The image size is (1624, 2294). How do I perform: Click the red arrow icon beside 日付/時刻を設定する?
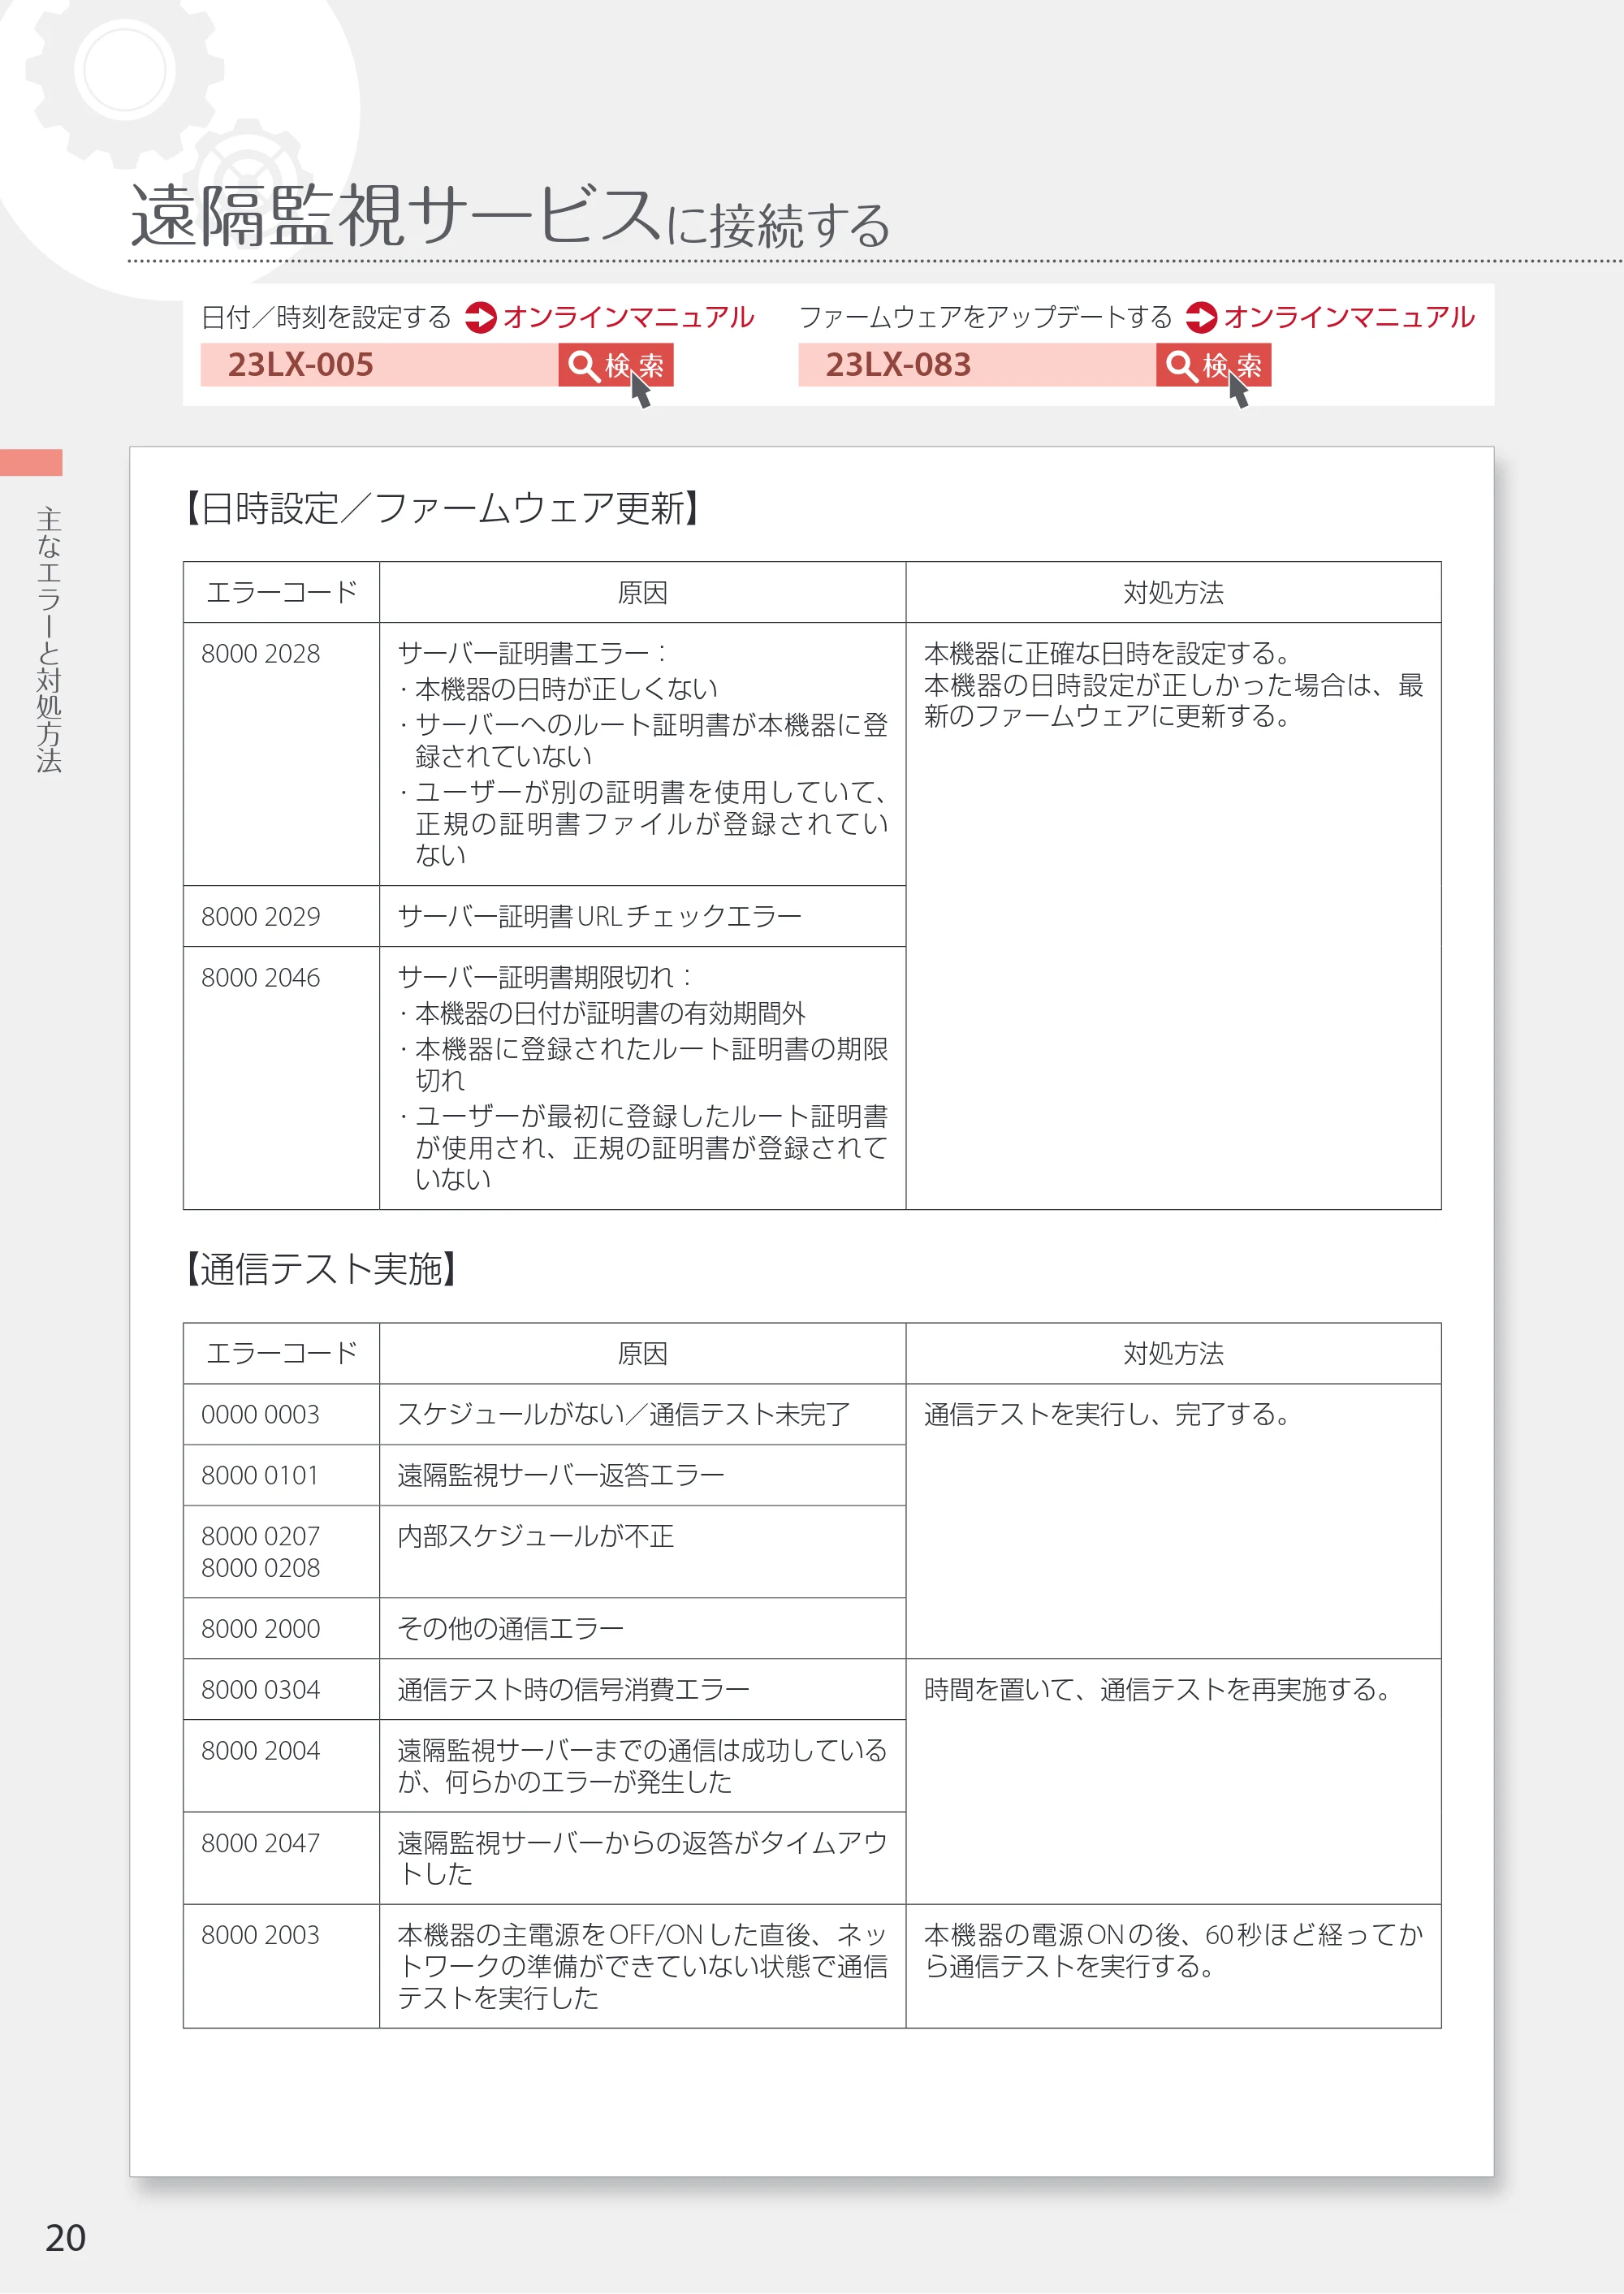[481, 317]
